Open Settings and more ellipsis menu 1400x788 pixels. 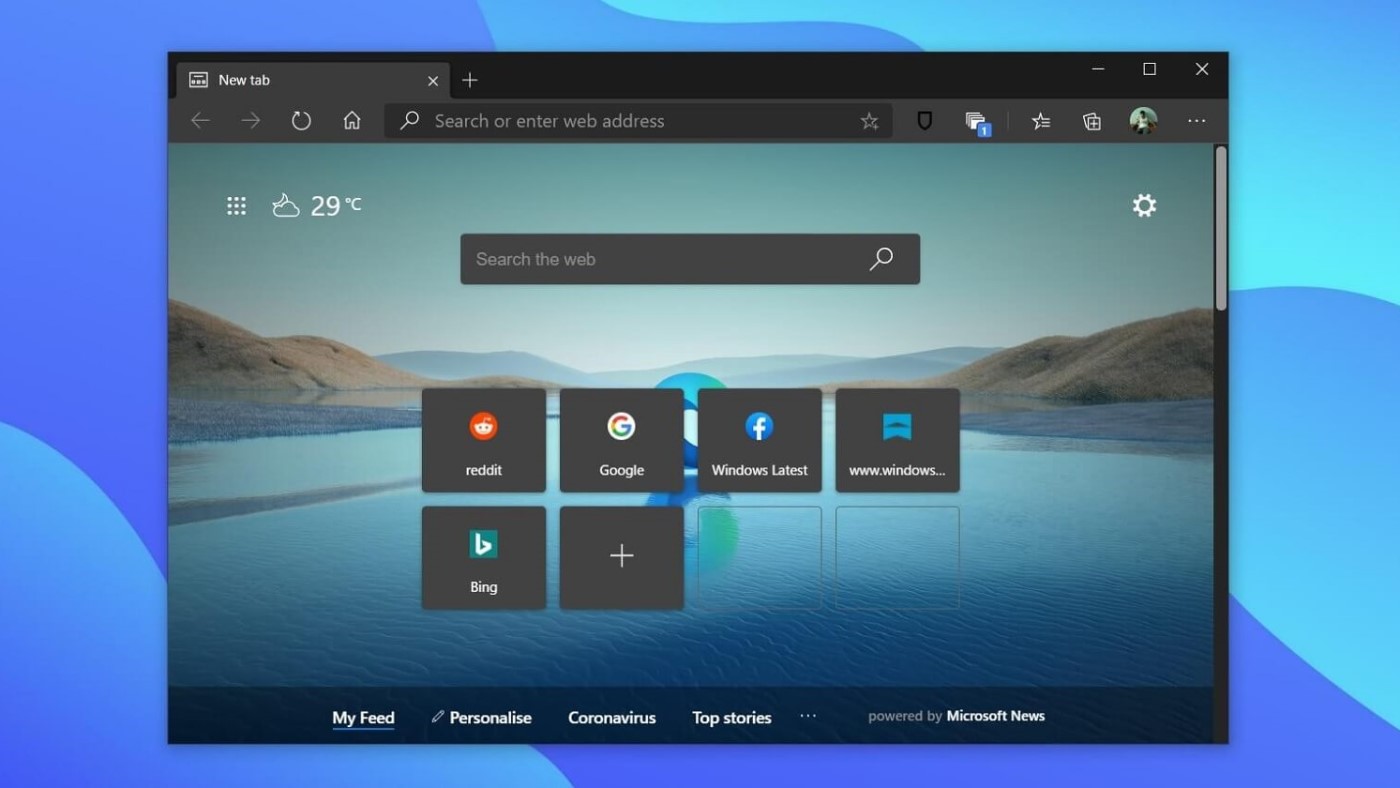coord(1196,121)
